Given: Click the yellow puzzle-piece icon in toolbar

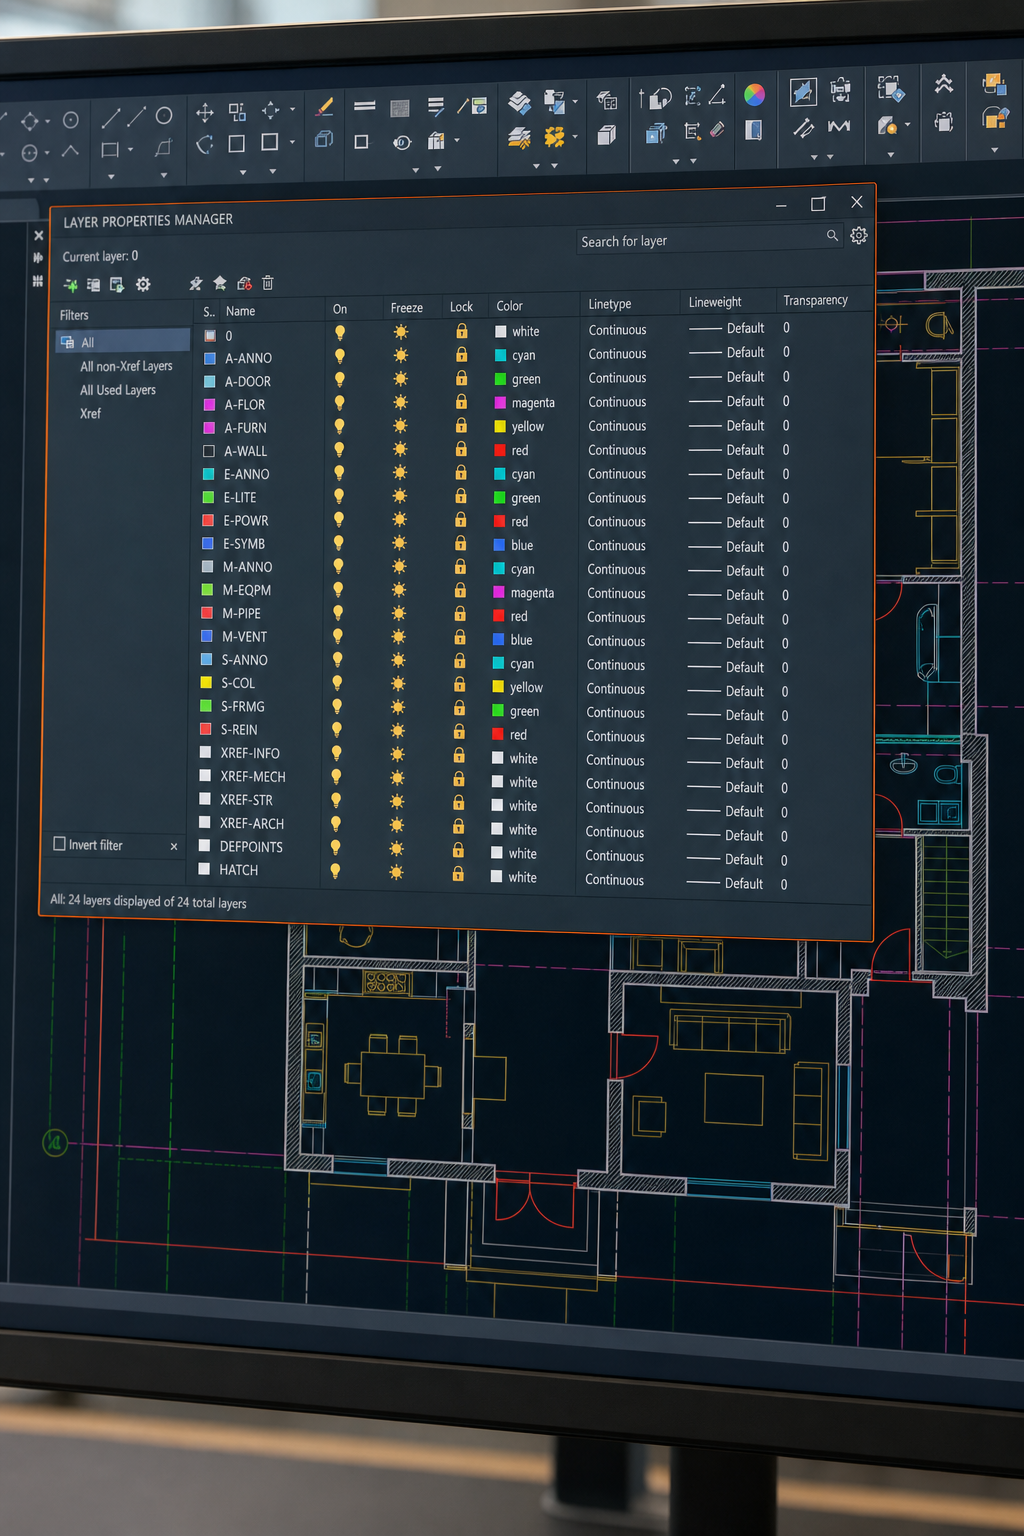Looking at the screenshot, I should pyautogui.click(x=554, y=136).
